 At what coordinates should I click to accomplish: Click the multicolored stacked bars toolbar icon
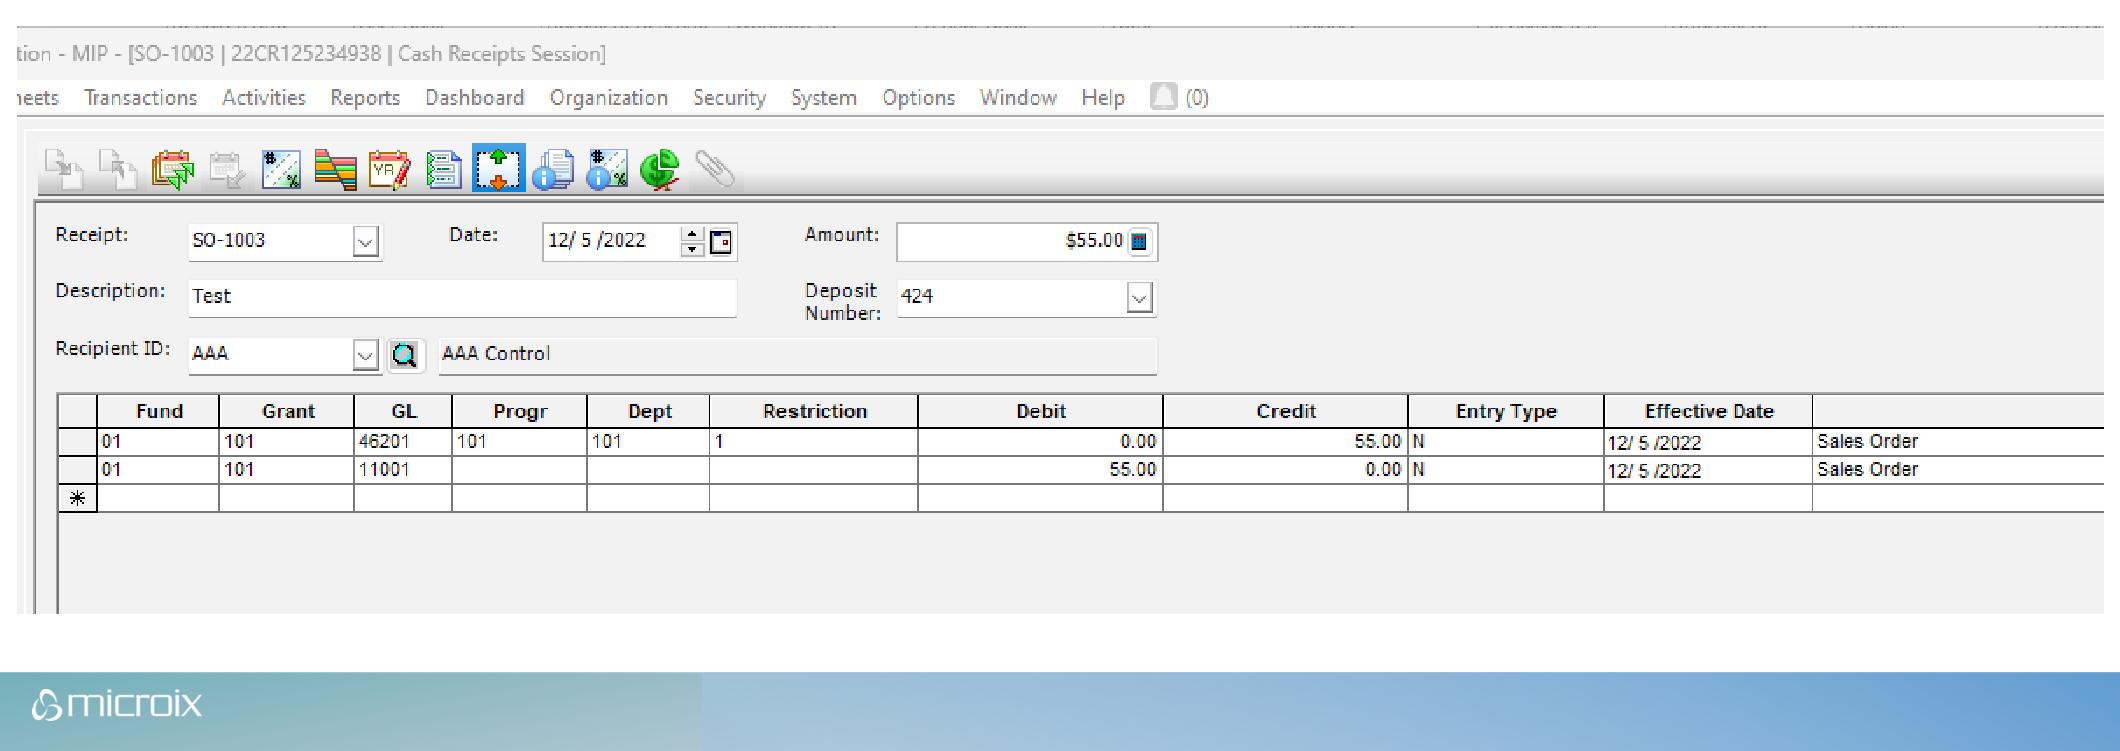pos(335,170)
